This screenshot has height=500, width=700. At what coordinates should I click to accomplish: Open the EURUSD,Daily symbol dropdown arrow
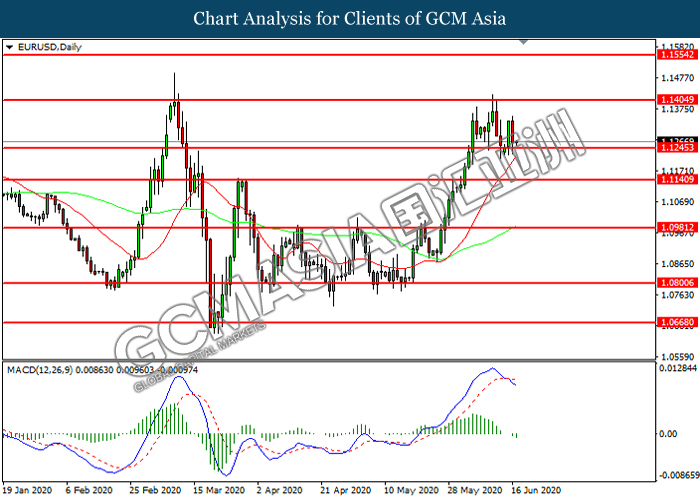9,47
